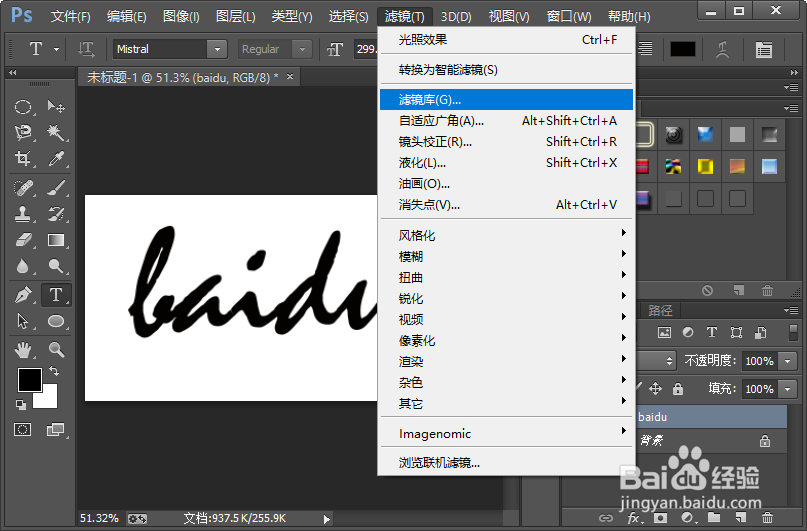Select the 背景 layer
The image size is (807, 531).
711,441
